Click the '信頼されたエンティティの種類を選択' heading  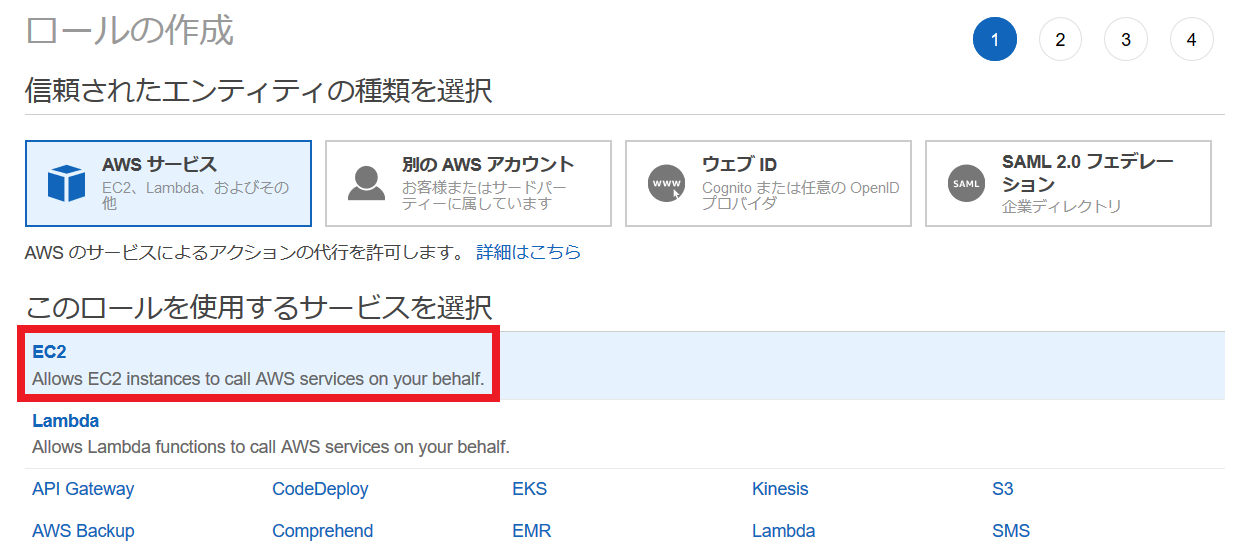258,91
